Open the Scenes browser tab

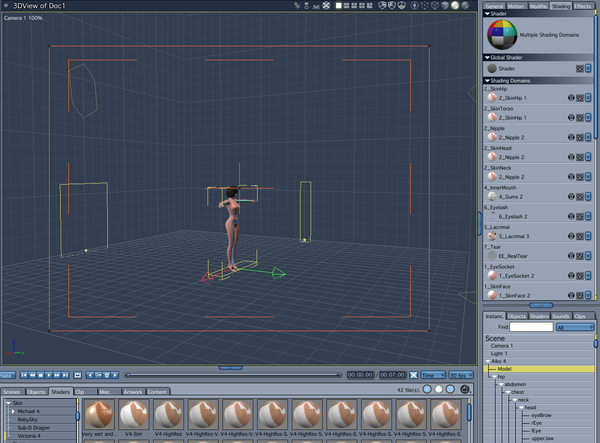(x=11, y=392)
